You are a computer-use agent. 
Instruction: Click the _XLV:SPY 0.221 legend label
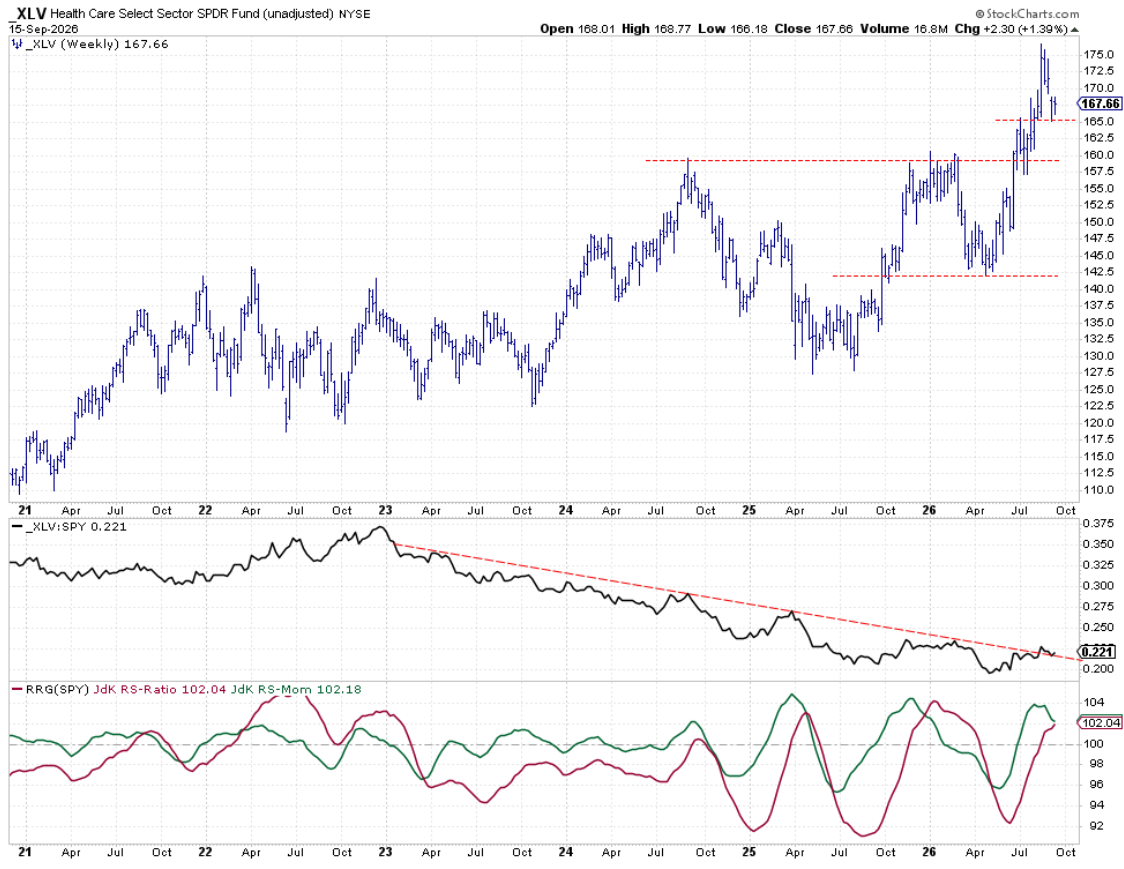pos(76,527)
